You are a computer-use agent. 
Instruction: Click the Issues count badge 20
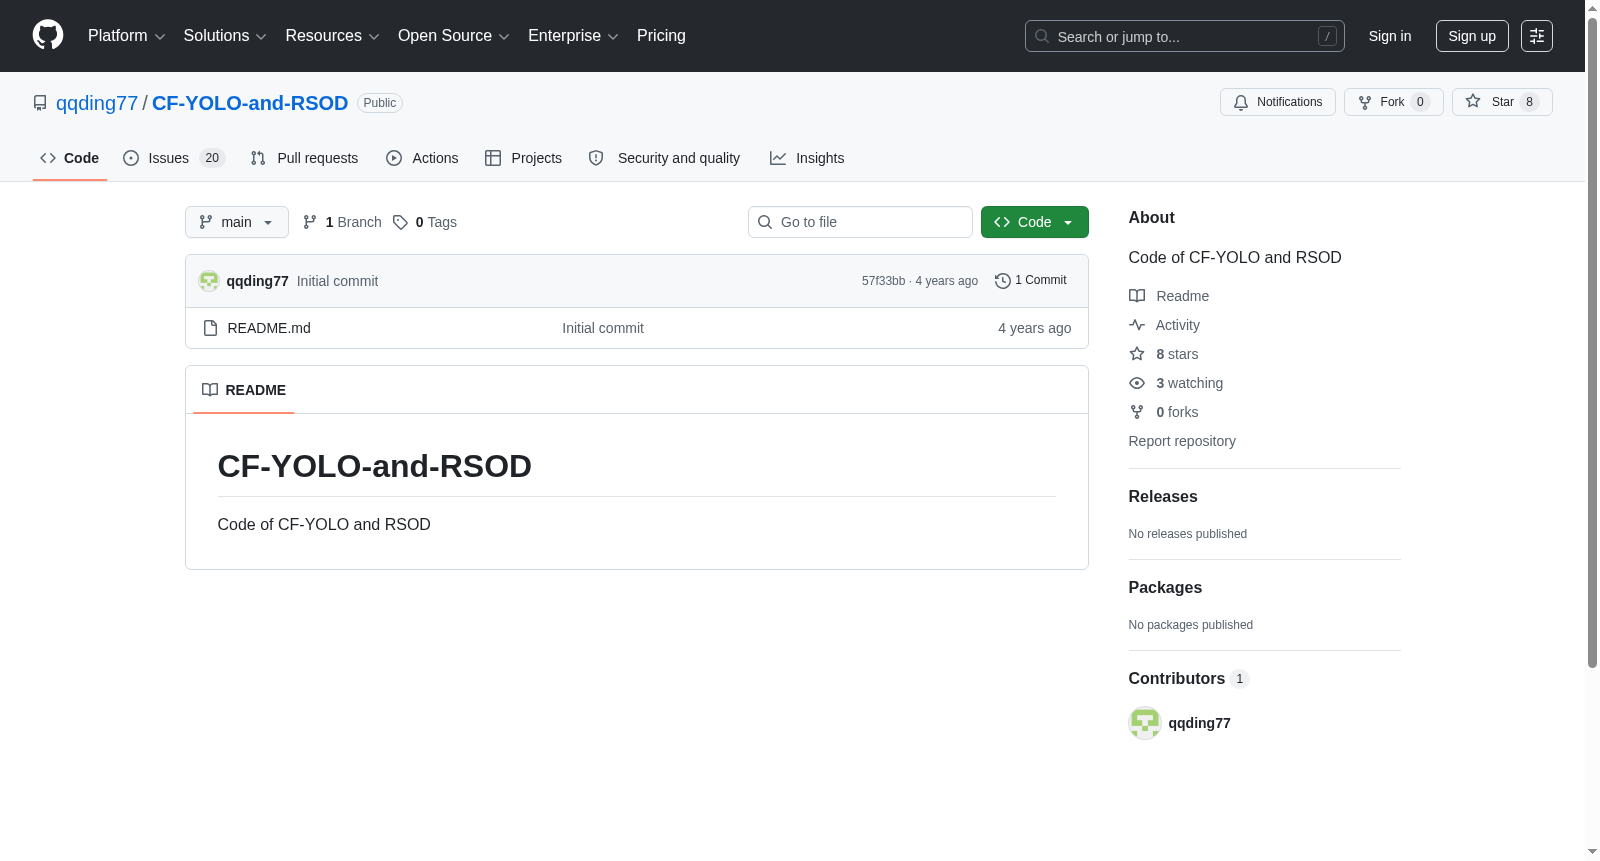212,158
